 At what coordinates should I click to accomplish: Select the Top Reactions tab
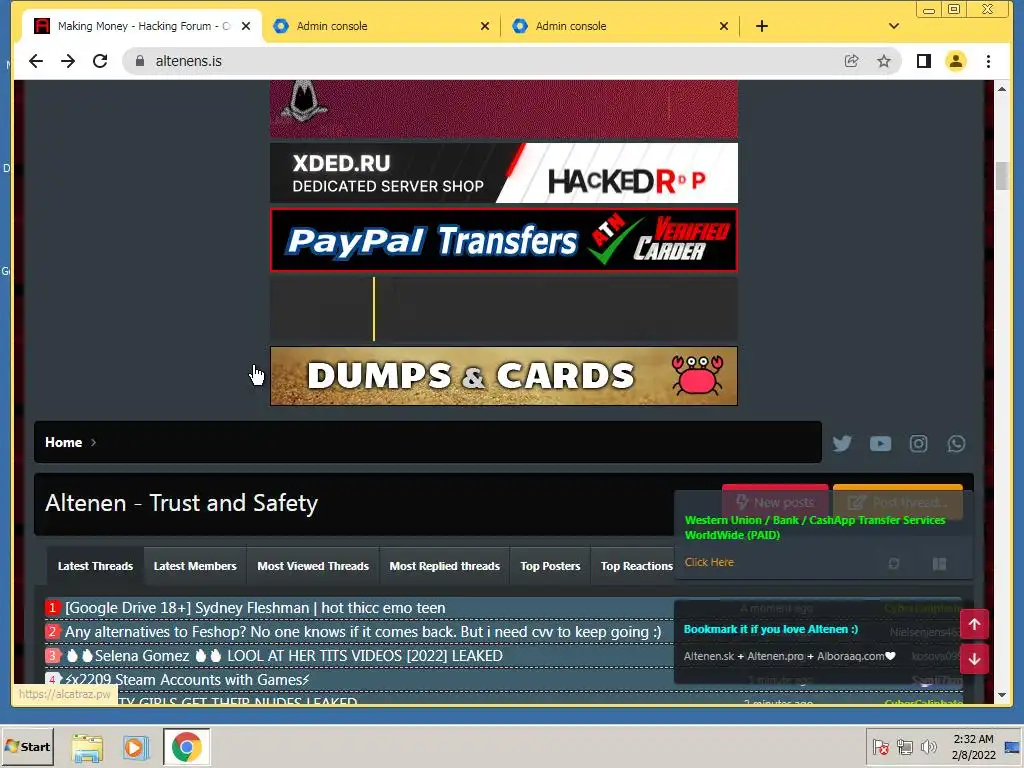click(636, 566)
